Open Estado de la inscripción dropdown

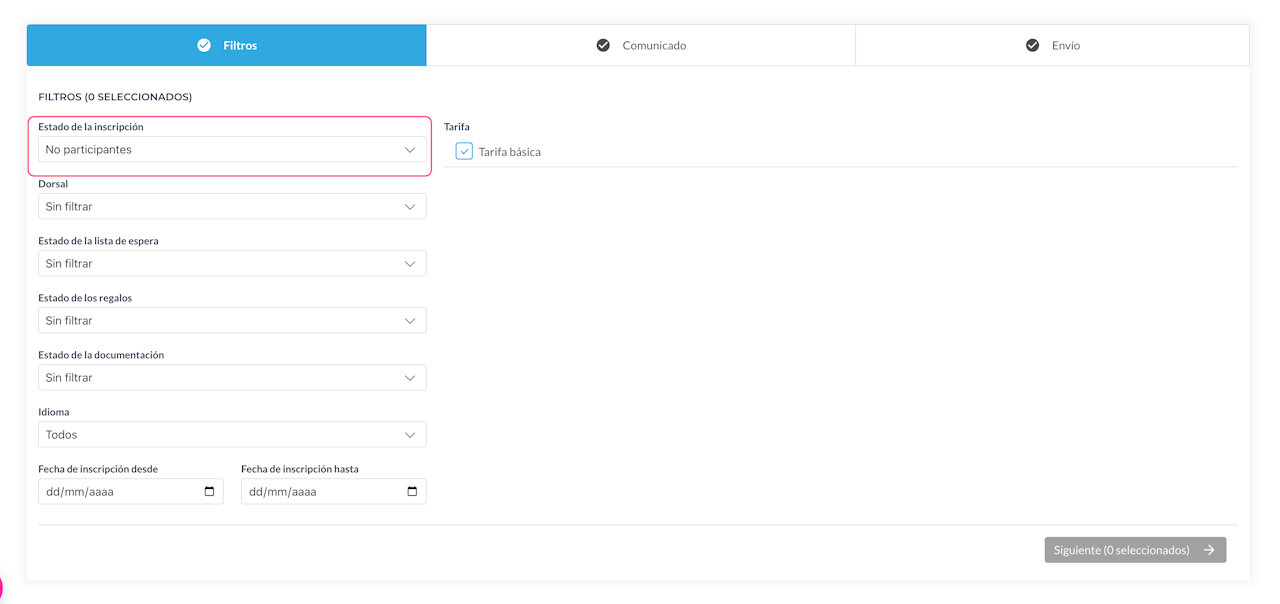point(232,150)
